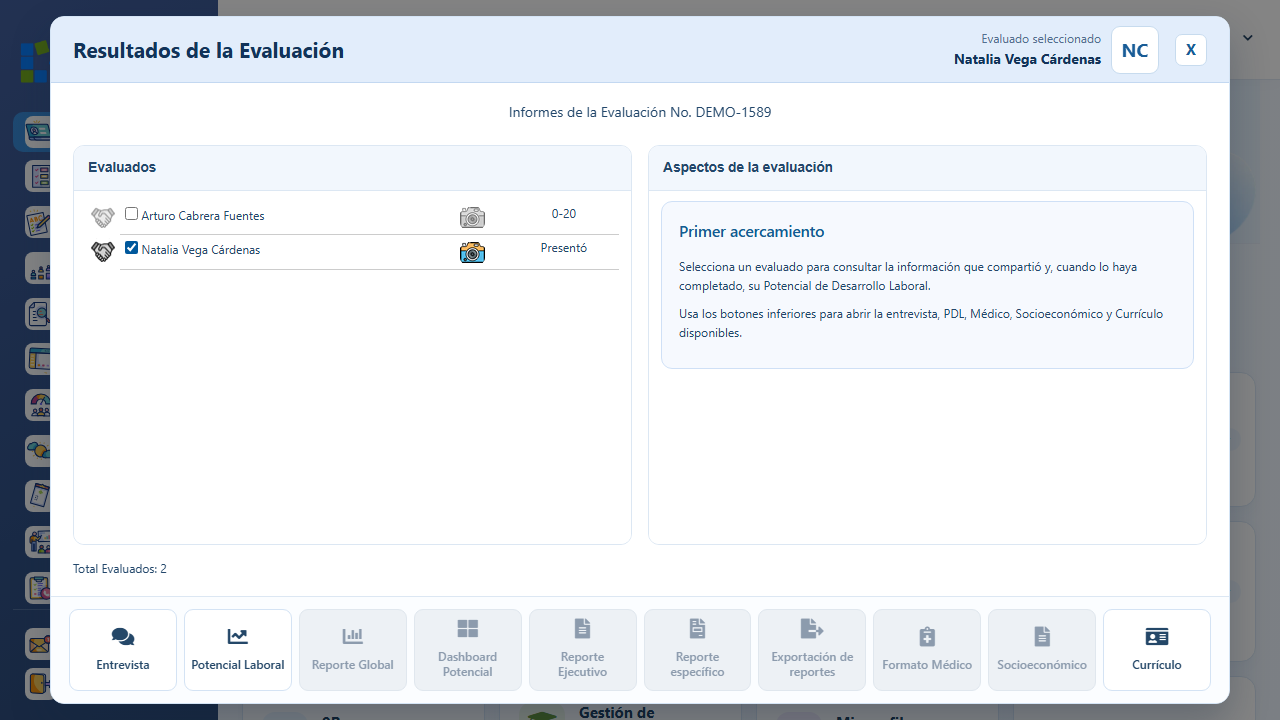Click the Formato Médico button
Image resolution: width=1280 pixels, height=720 pixels.
[927, 650]
